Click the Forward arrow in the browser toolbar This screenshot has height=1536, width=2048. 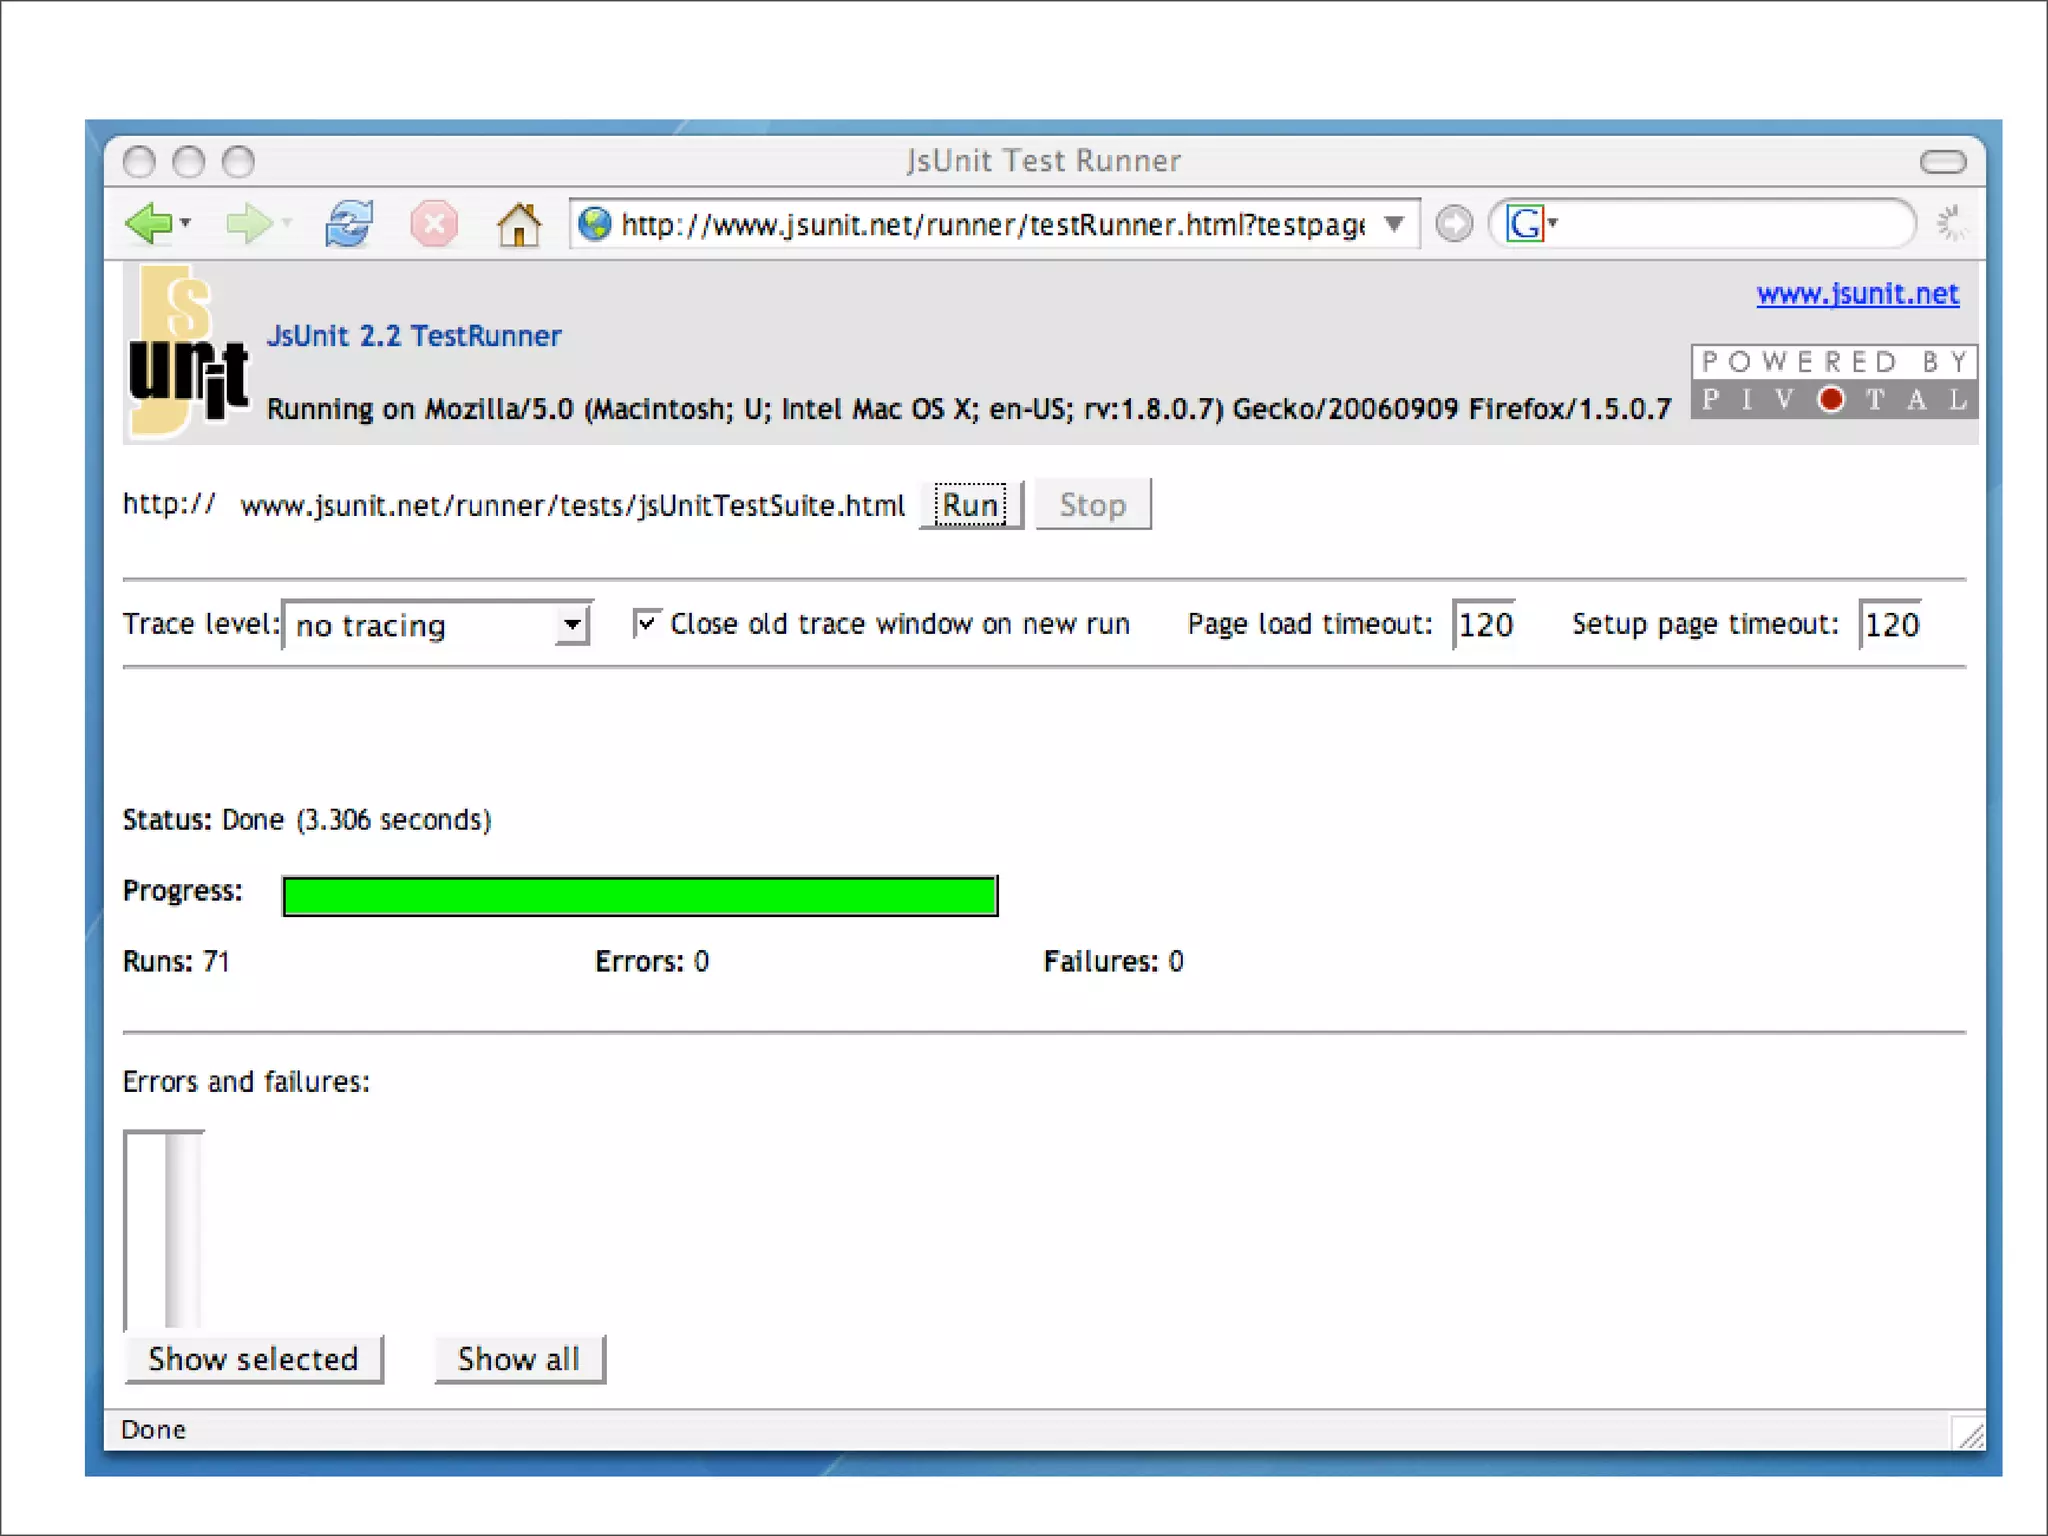pyautogui.click(x=248, y=223)
